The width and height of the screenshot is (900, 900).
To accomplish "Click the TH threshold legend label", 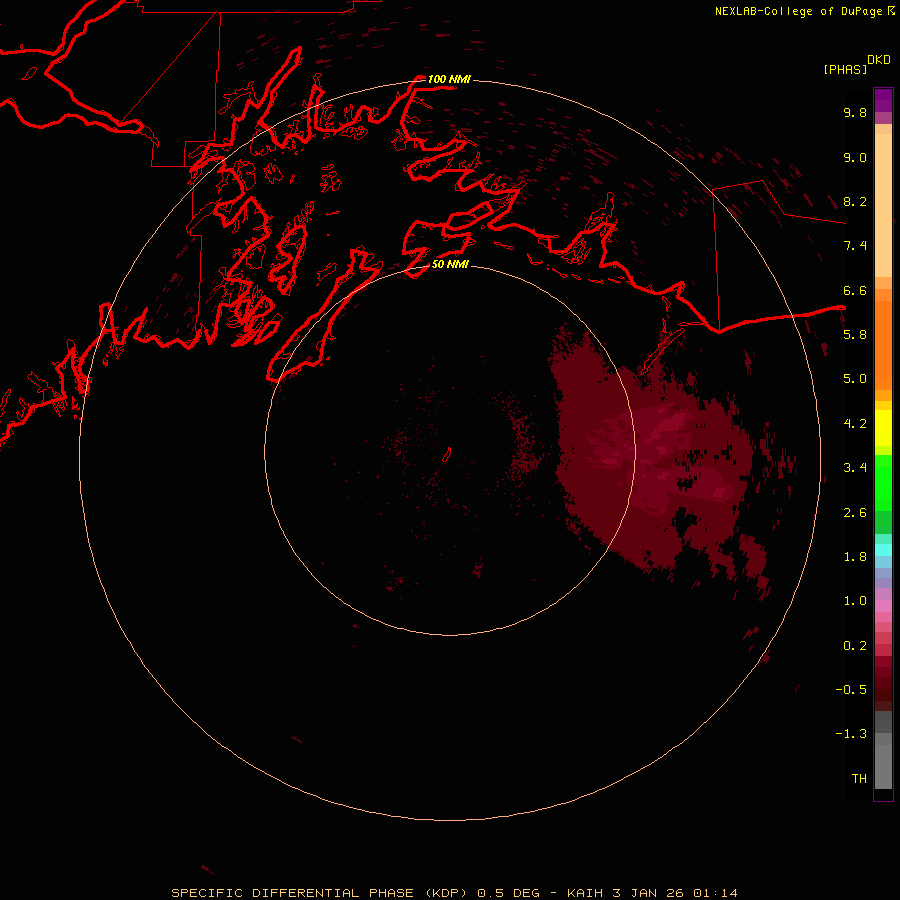I will coord(859,778).
